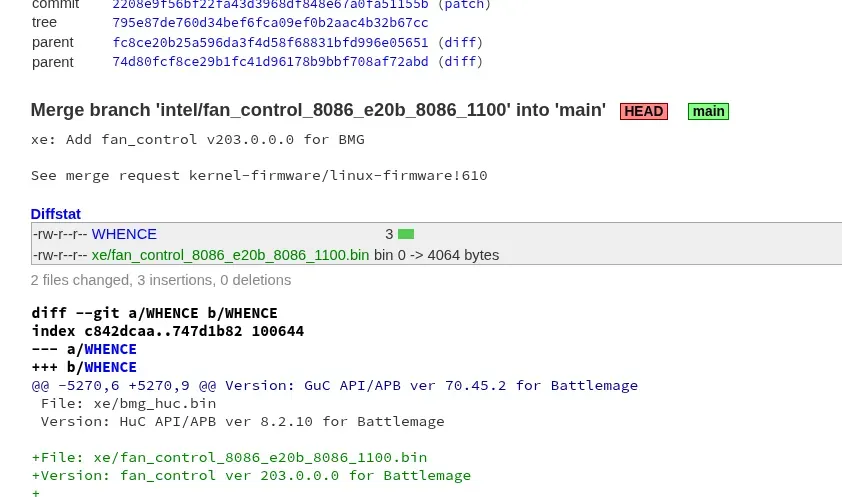The width and height of the screenshot is (842, 497).
Task: Click green insertion bar next to WHENCE
Action: coord(406,234)
